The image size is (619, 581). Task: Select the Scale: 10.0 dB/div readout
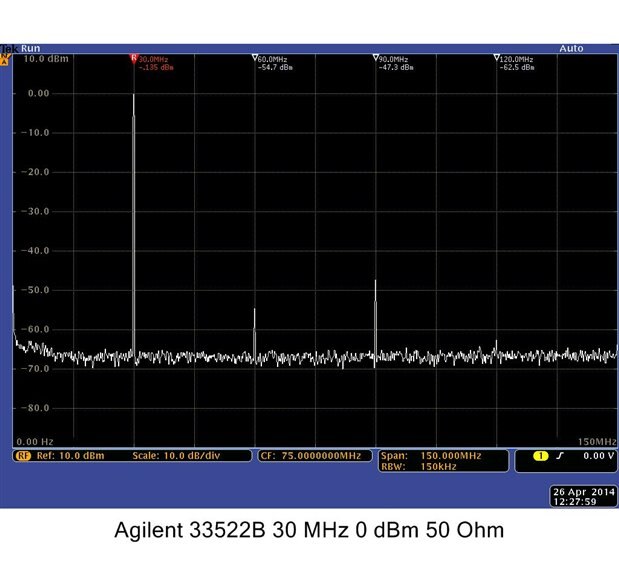[x=176, y=456]
